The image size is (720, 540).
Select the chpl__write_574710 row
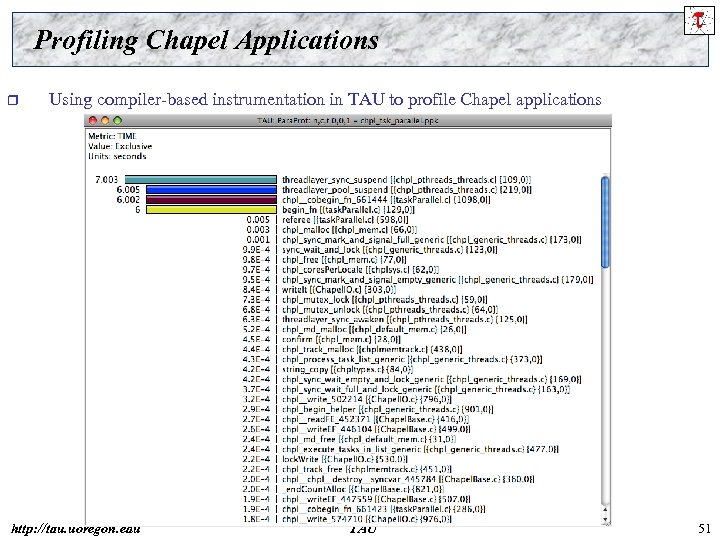366,519
